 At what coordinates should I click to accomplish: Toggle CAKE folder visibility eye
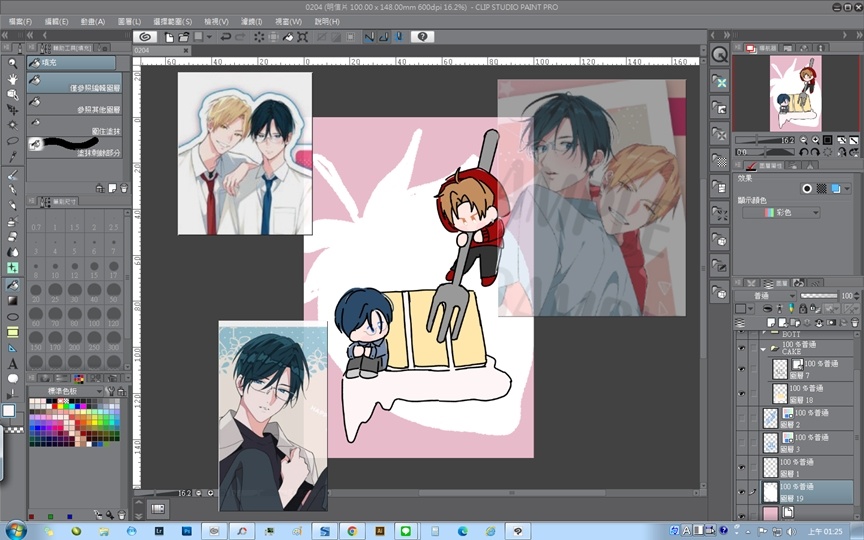coord(742,348)
